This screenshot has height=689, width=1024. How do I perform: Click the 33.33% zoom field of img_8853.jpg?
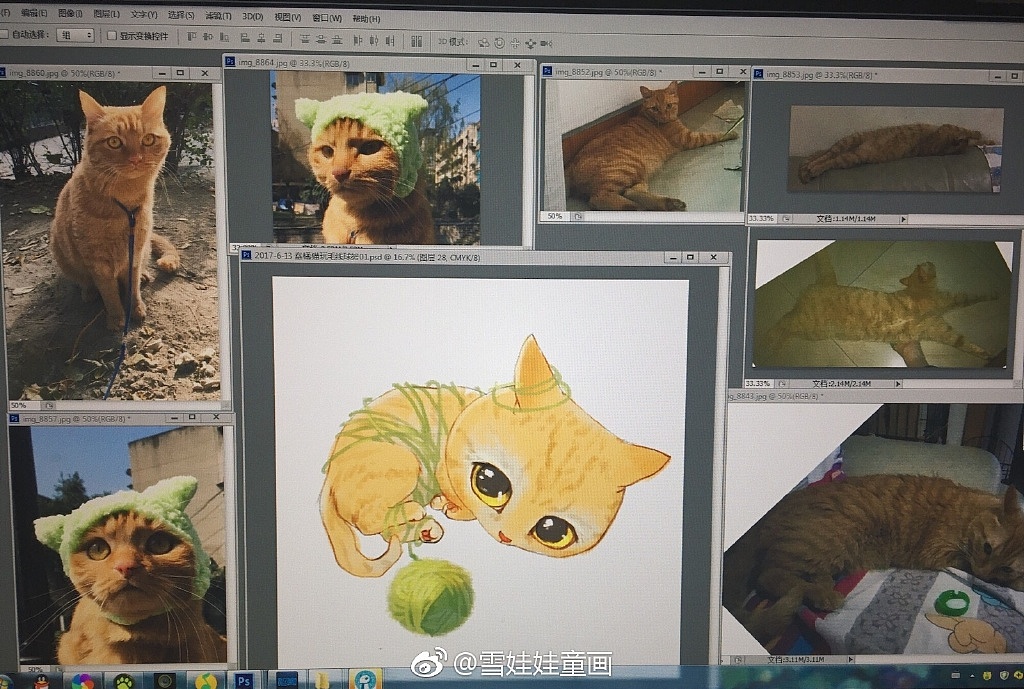coord(760,218)
